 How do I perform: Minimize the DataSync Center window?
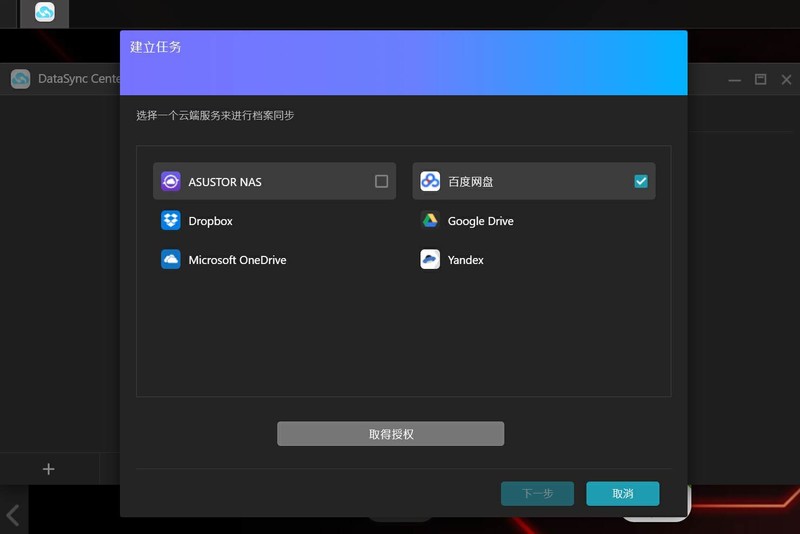pyautogui.click(x=734, y=80)
